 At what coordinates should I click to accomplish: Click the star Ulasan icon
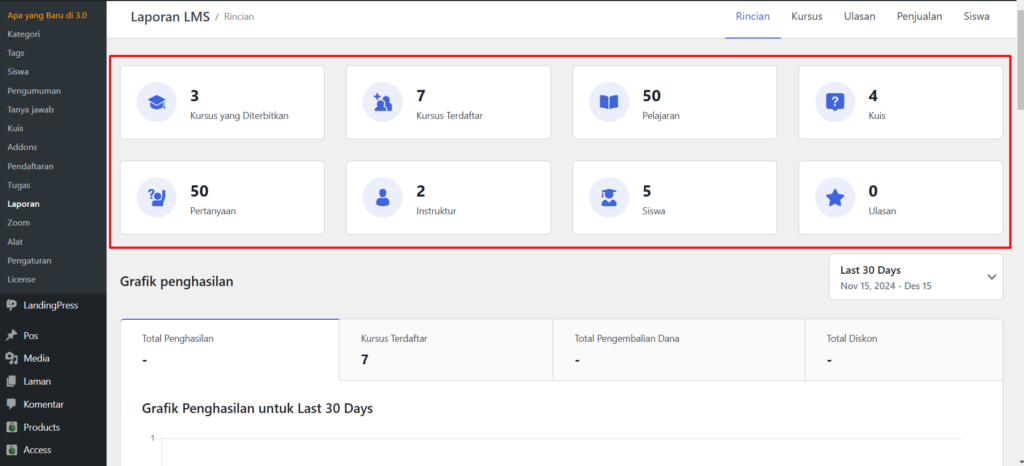834,197
